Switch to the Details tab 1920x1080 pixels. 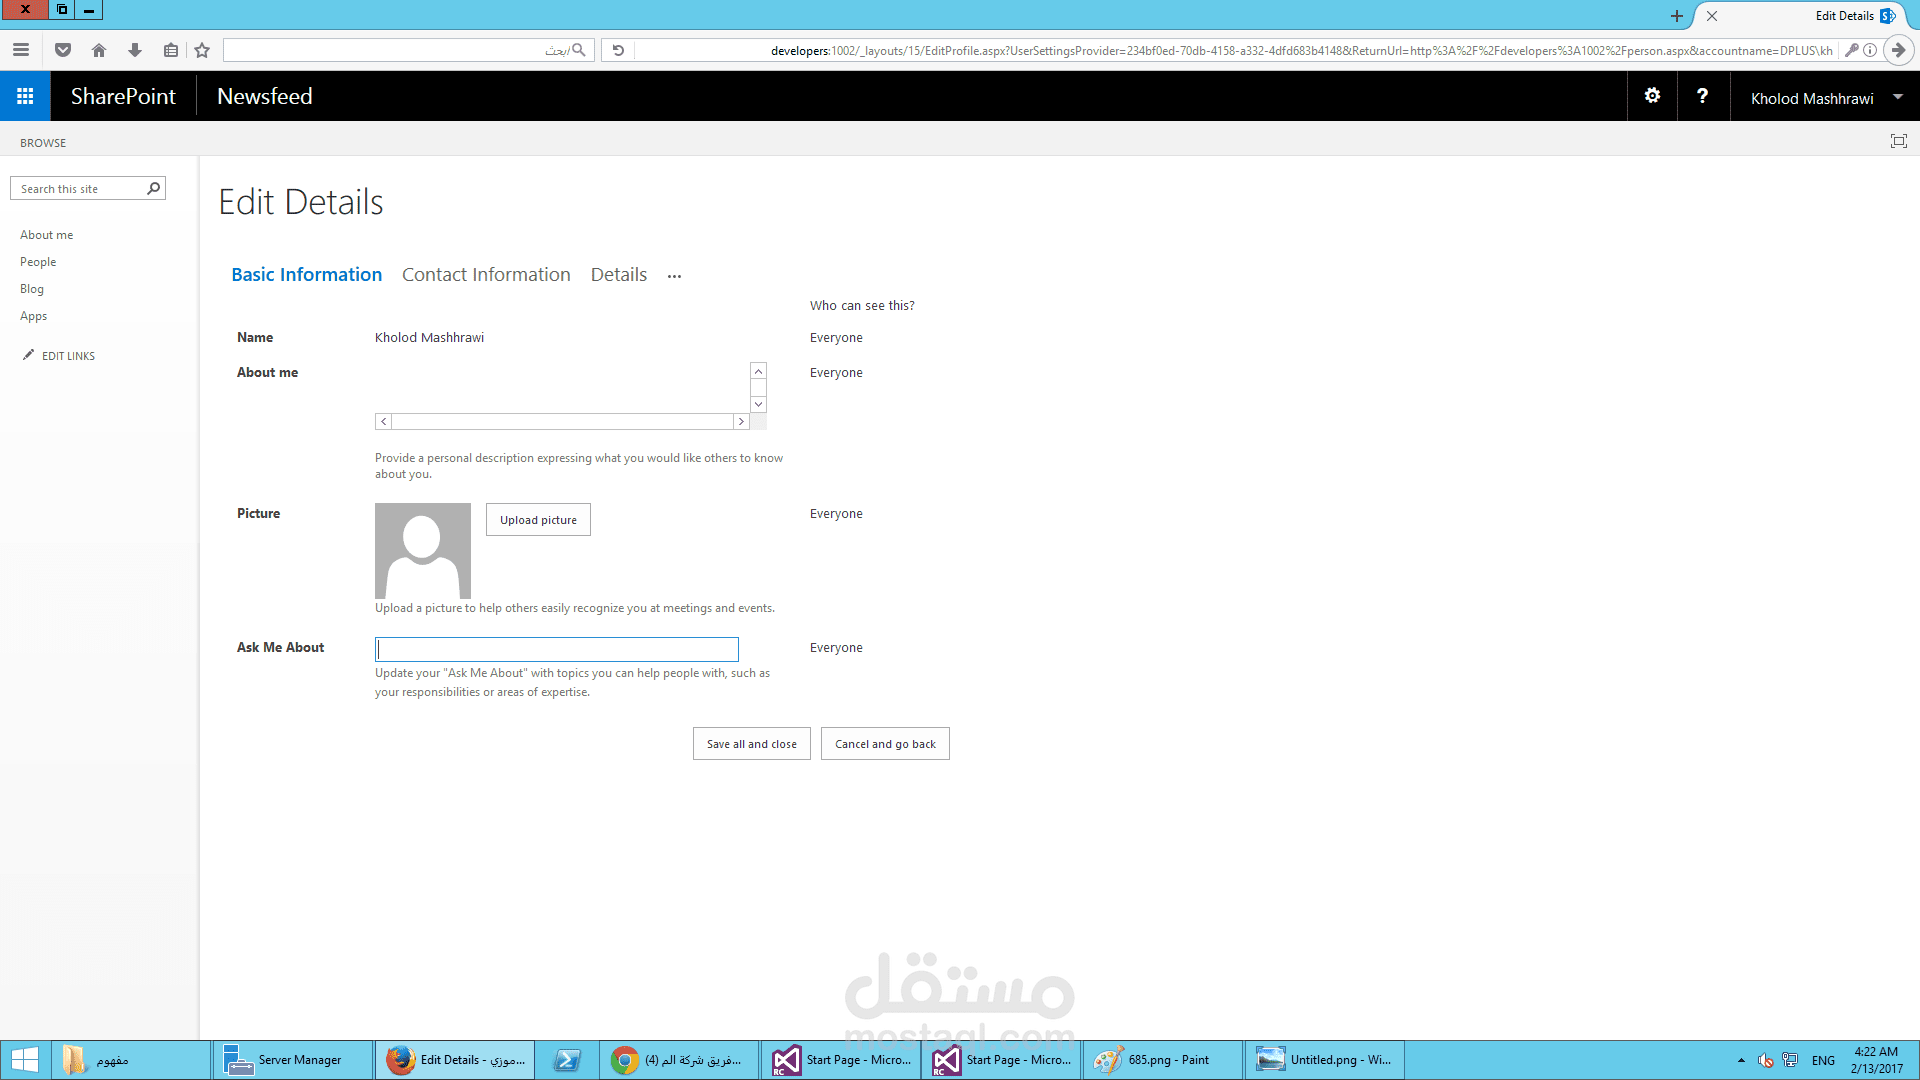click(618, 275)
